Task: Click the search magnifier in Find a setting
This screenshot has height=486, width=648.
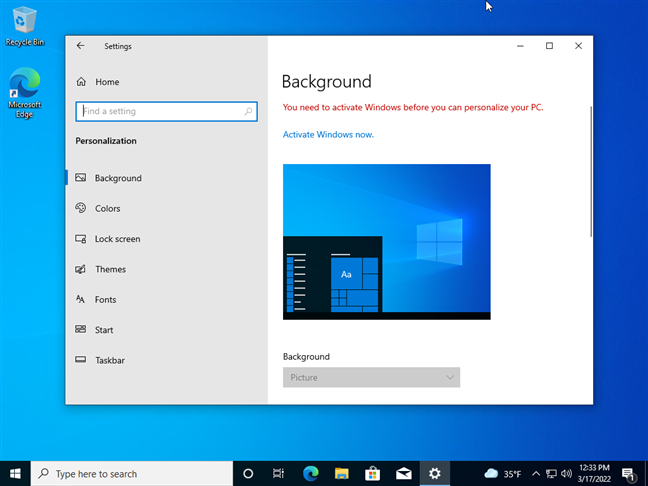Action: [248, 111]
